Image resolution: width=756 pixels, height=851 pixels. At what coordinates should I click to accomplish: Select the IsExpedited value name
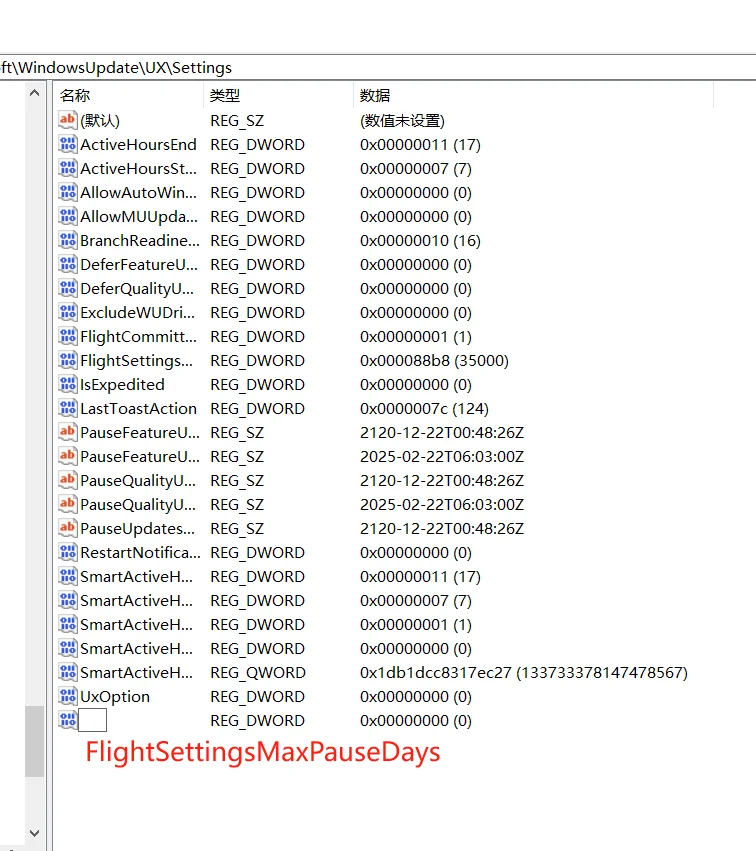tap(122, 384)
